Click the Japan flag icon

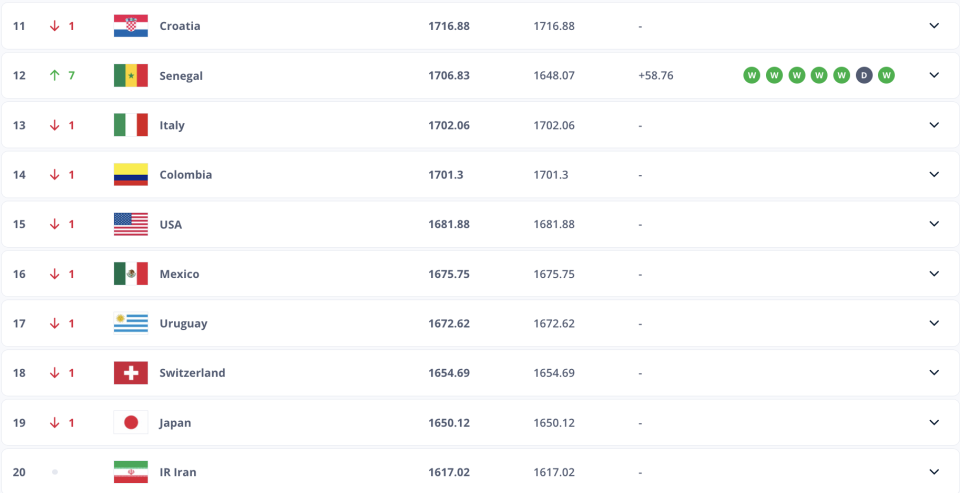click(131, 422)
